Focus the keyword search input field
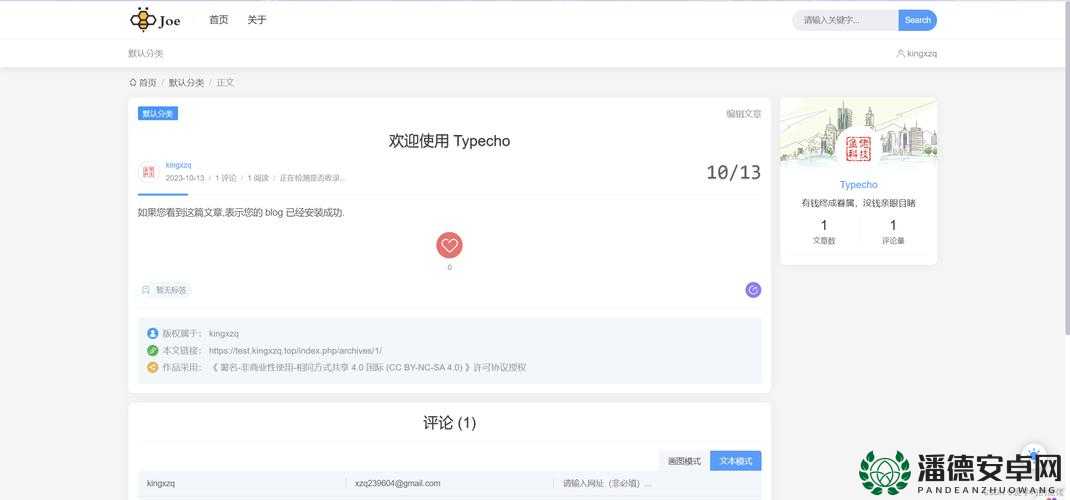The image size is (1070, 500). (x=845, y=20)
